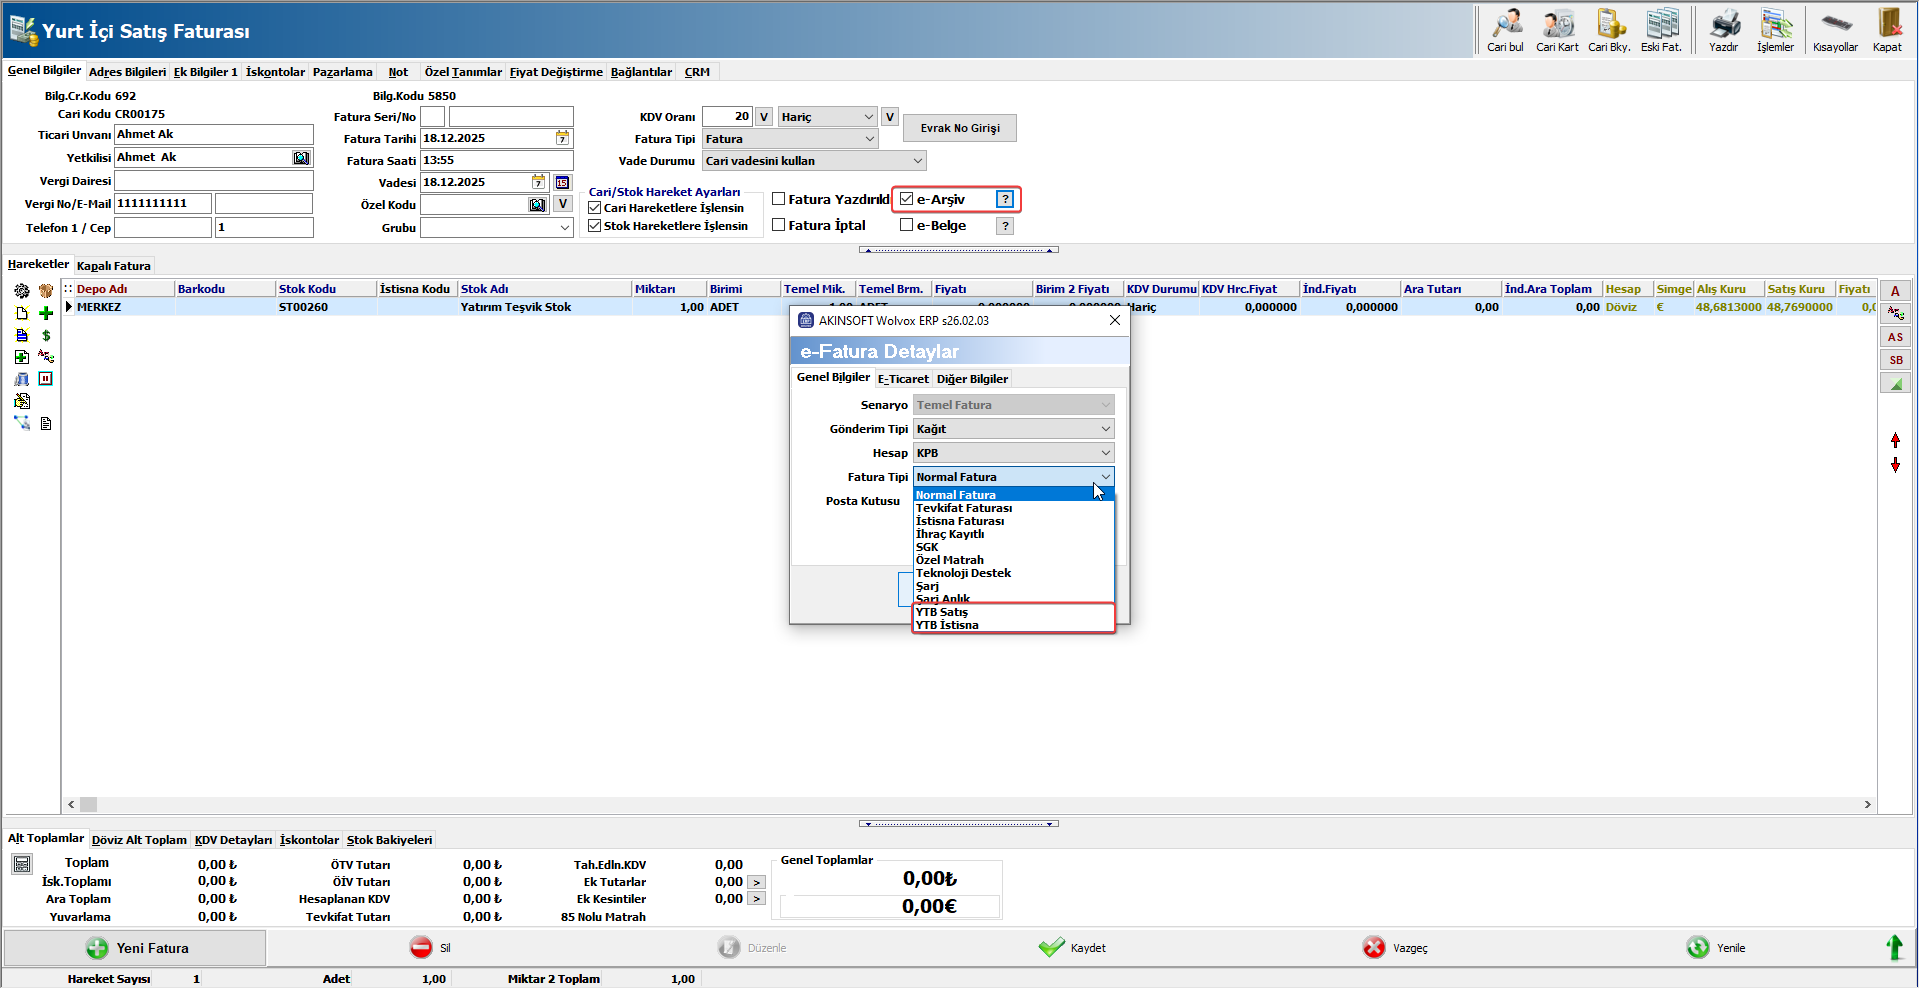Switch to the İskontolar tab
The image size is (1920, 989).
click(x=275, y=72)
